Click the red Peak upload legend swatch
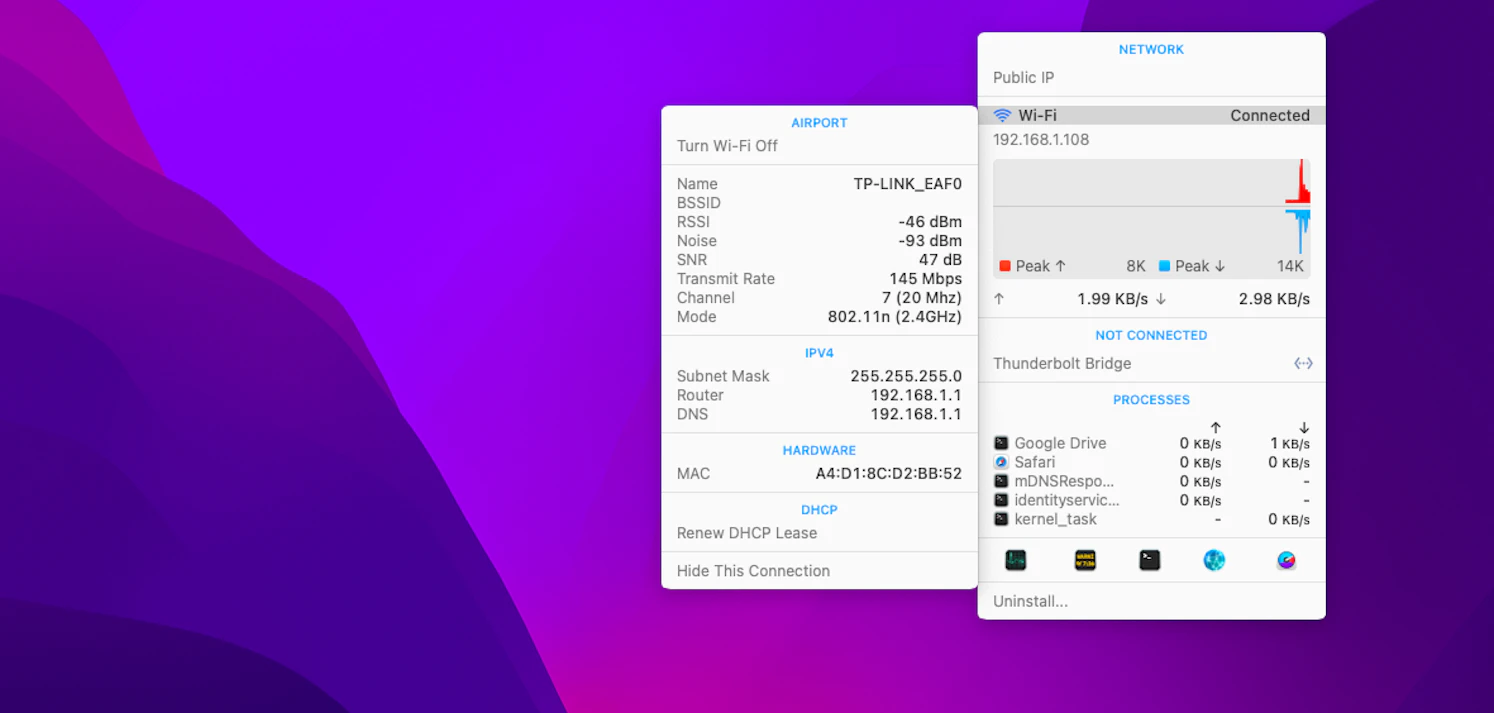The width and height of the screenshot is (1494, 713). (1005, 266)
